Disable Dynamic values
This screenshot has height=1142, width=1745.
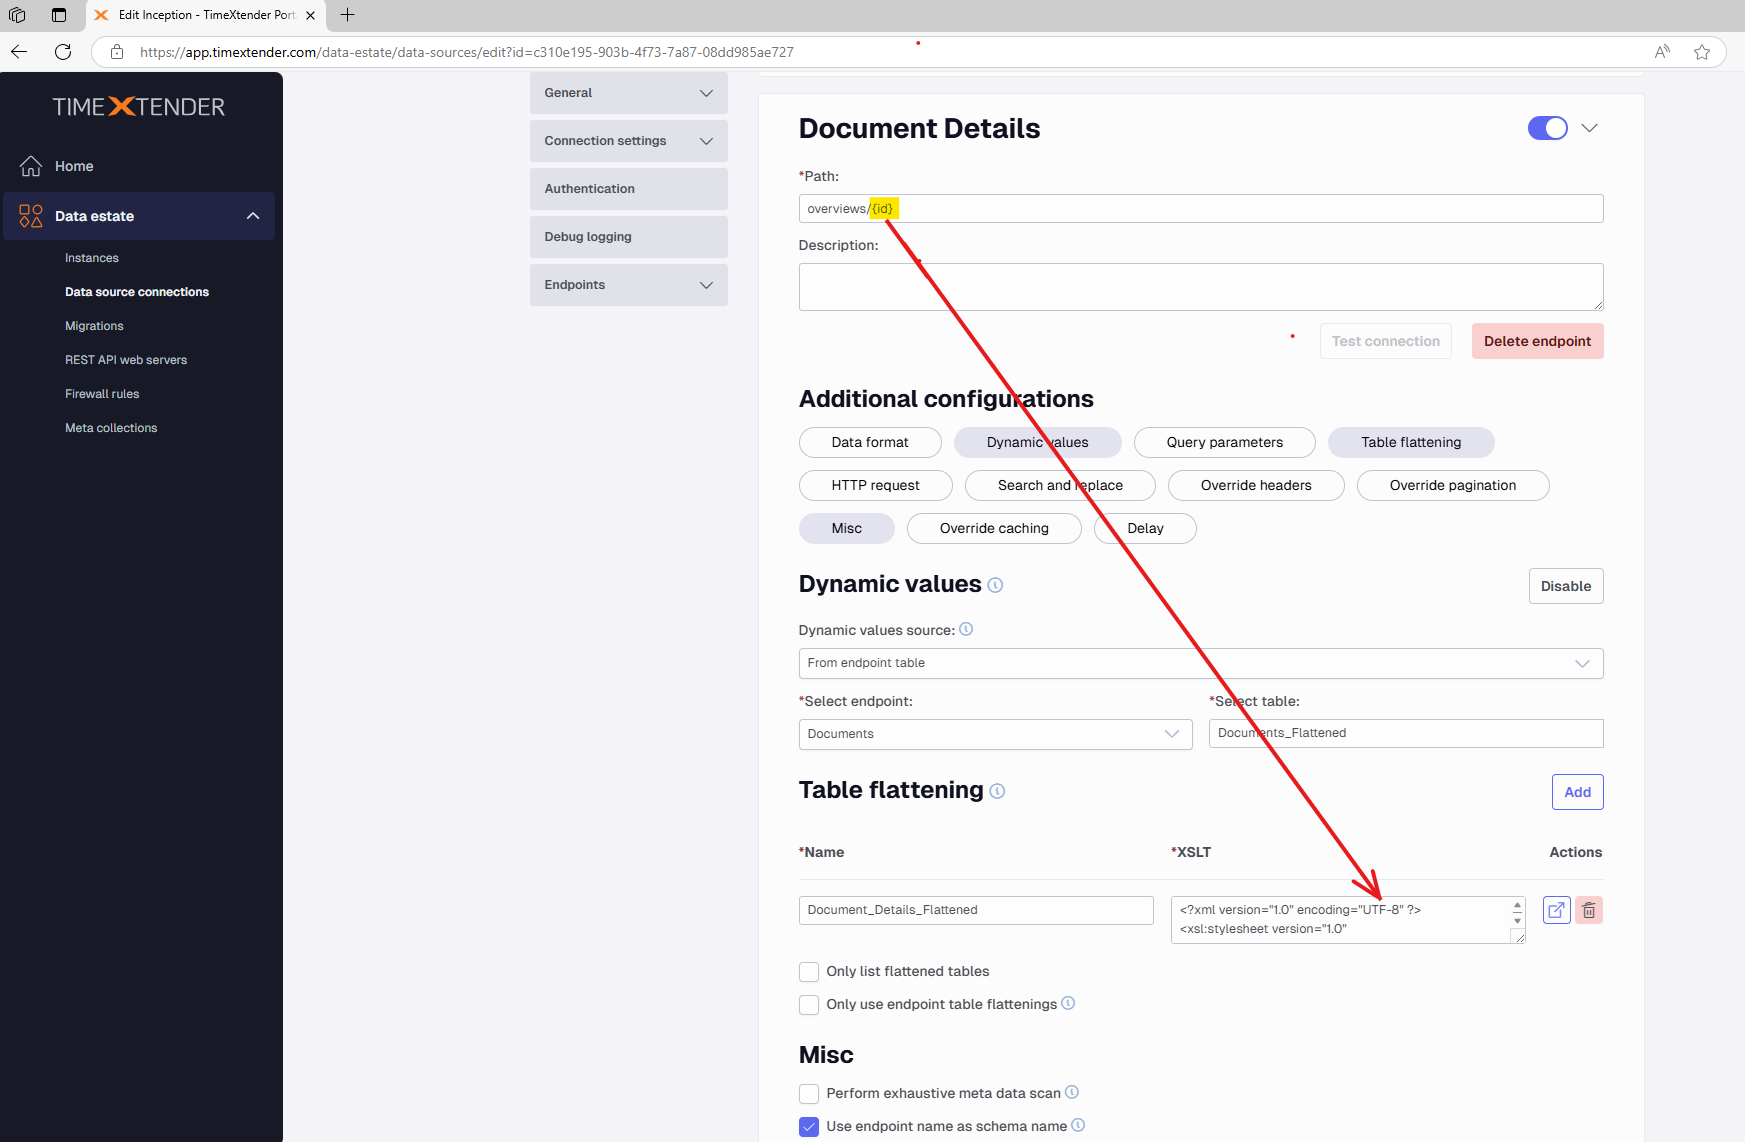(1566, 586)
